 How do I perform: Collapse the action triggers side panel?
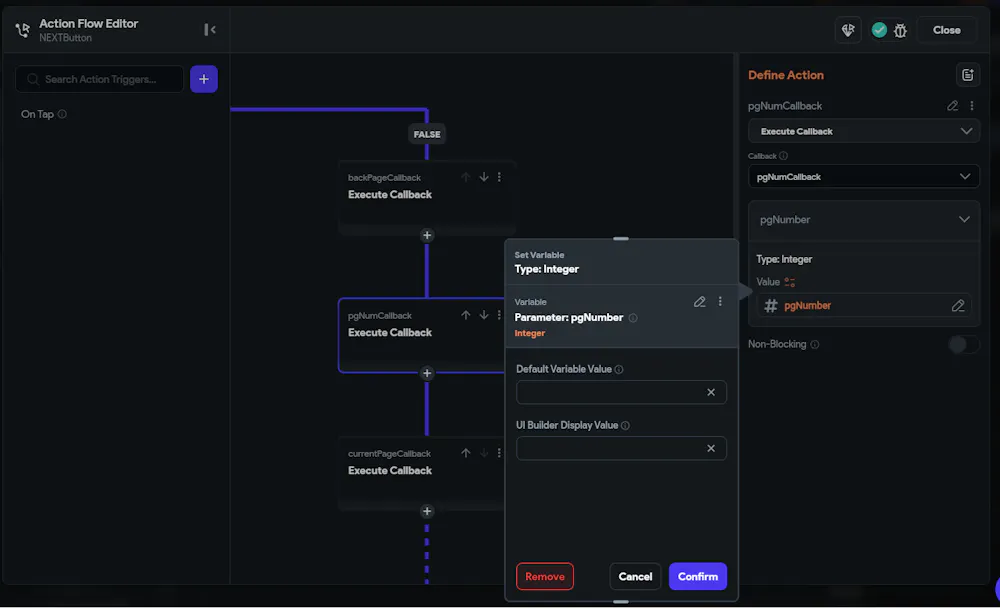coord(210,30)
